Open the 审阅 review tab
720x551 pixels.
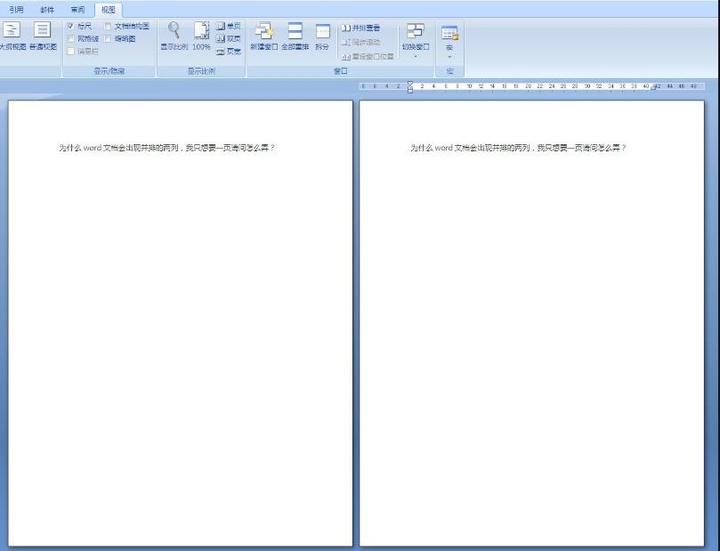pyautogui.click(x=78, y=9)
